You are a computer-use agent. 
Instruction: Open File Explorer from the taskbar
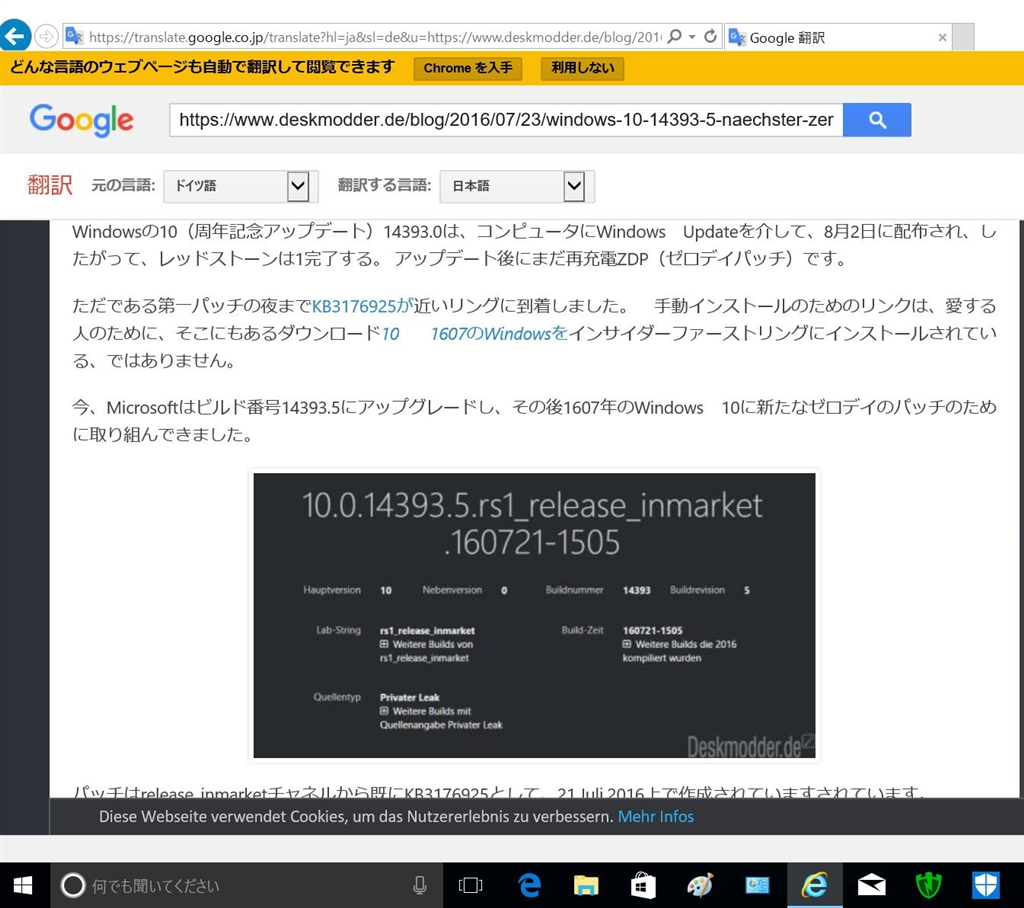586,886
